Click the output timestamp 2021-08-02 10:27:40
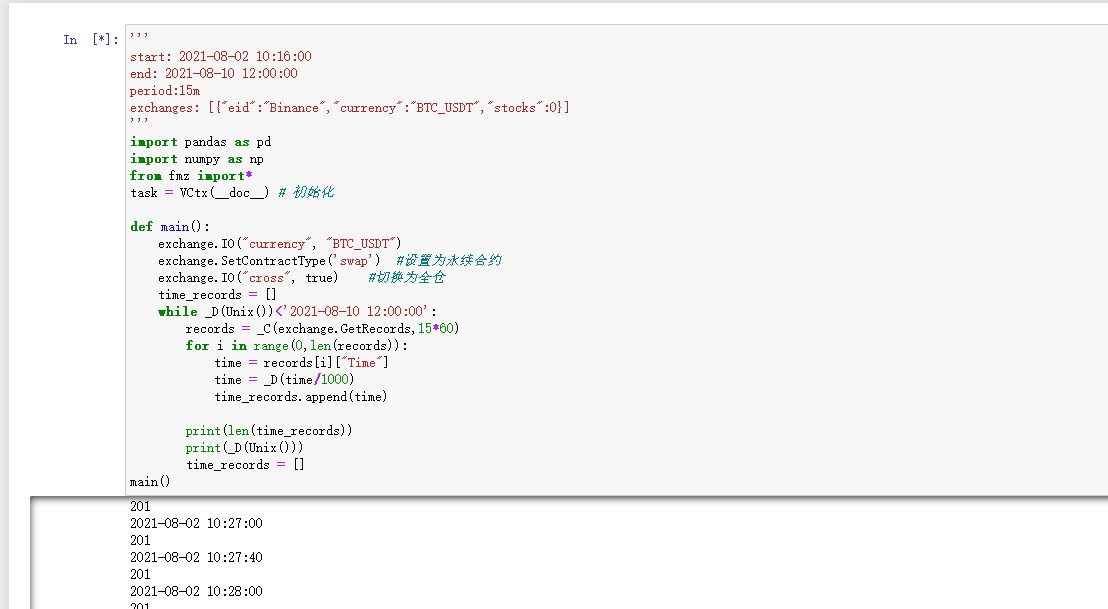The height and width of the screenshot is (609, 1108). coord(196,557)
